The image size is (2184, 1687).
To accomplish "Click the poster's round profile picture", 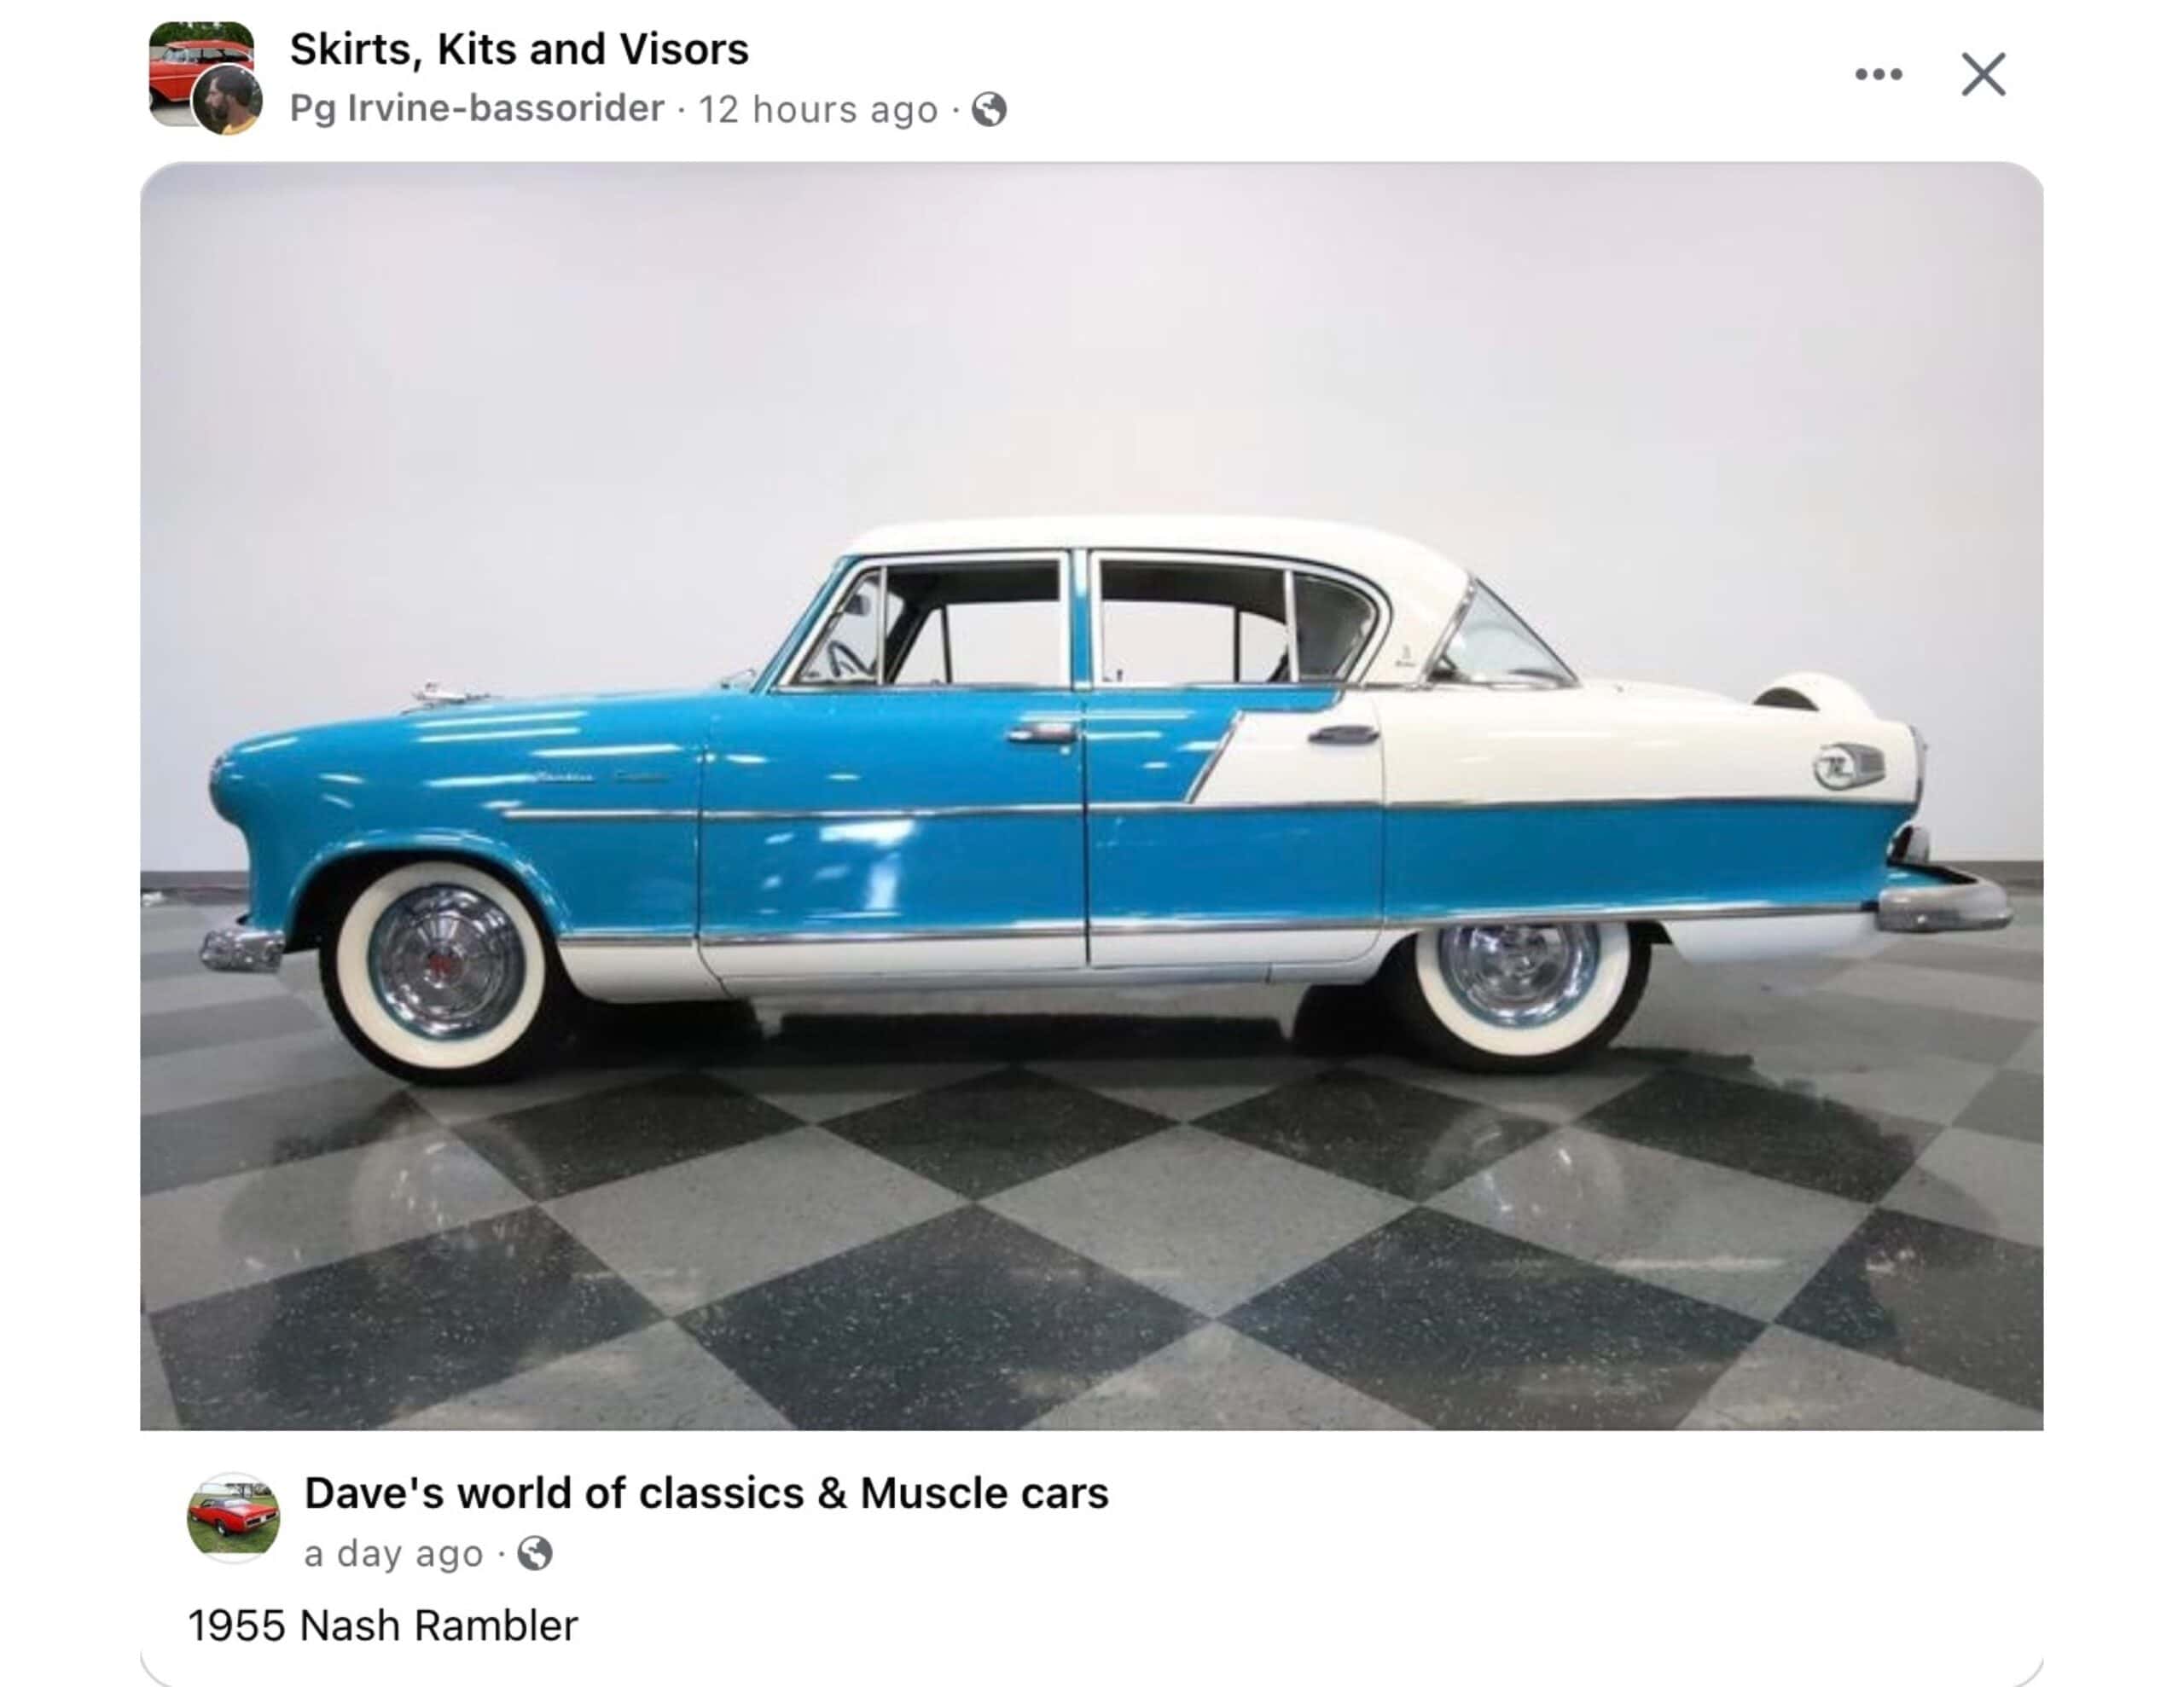I will tap(227, 100).
